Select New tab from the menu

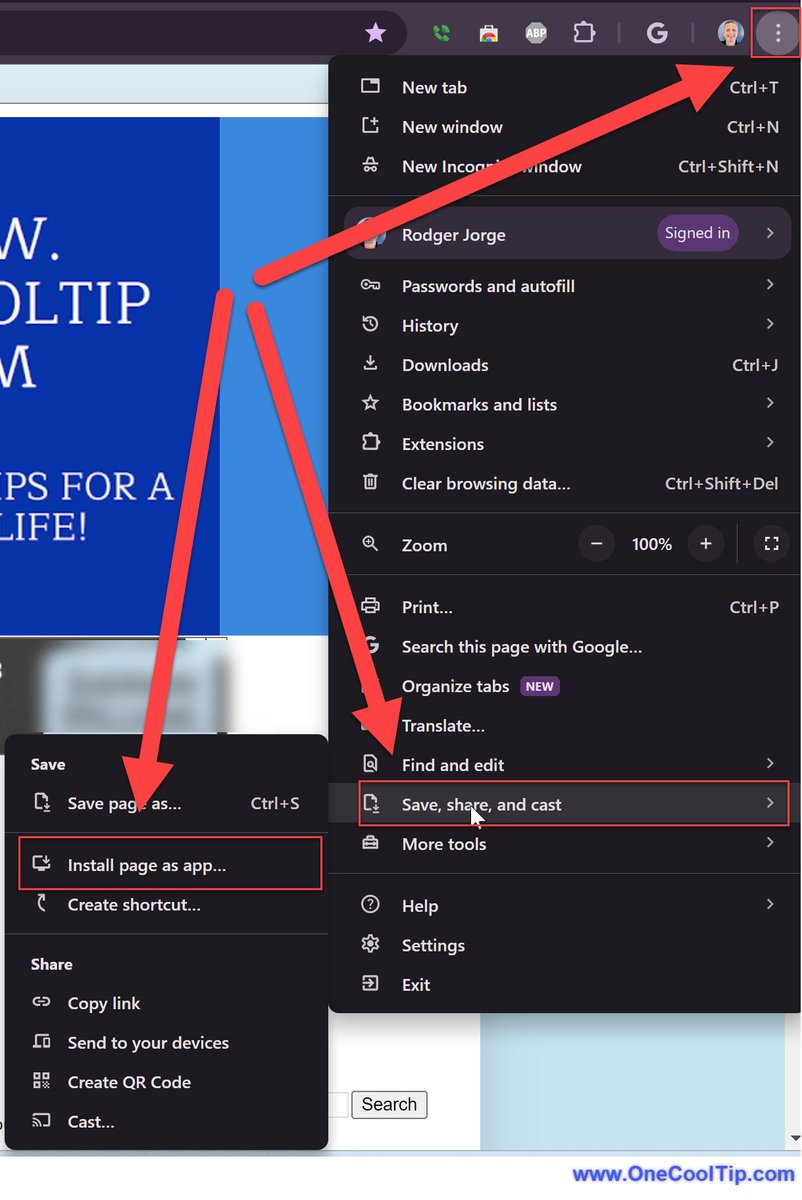pos(565,87)
